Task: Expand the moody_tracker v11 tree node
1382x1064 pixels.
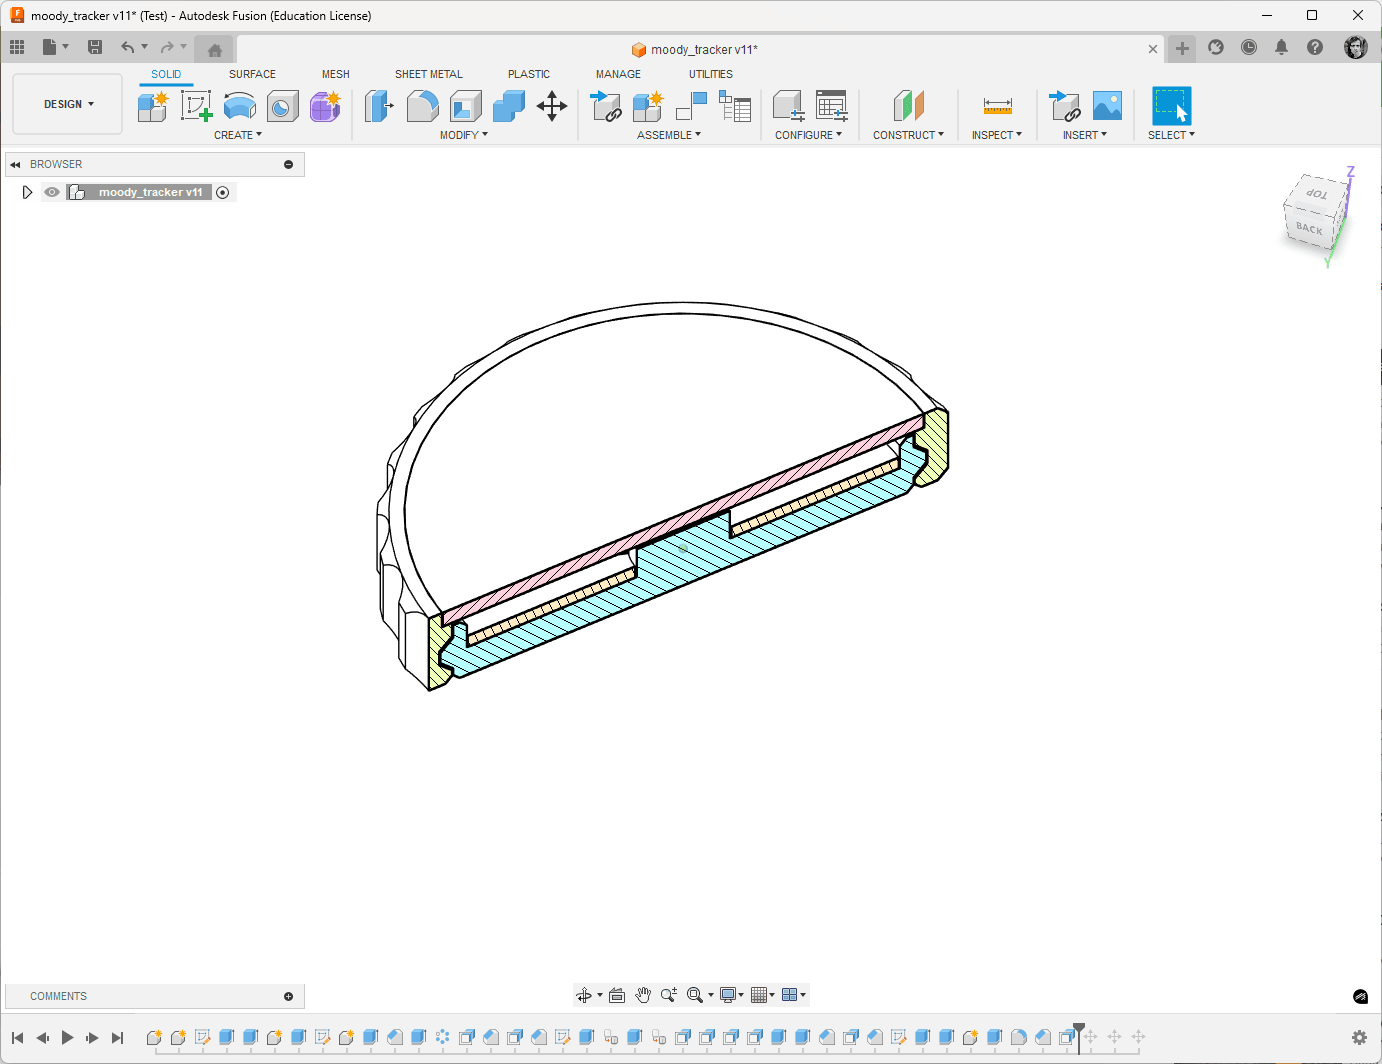Action: [x=27, y=192]
